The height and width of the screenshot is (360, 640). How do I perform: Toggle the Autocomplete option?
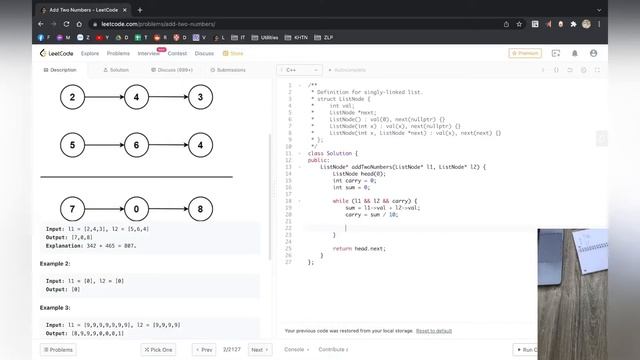pos(347,70)
